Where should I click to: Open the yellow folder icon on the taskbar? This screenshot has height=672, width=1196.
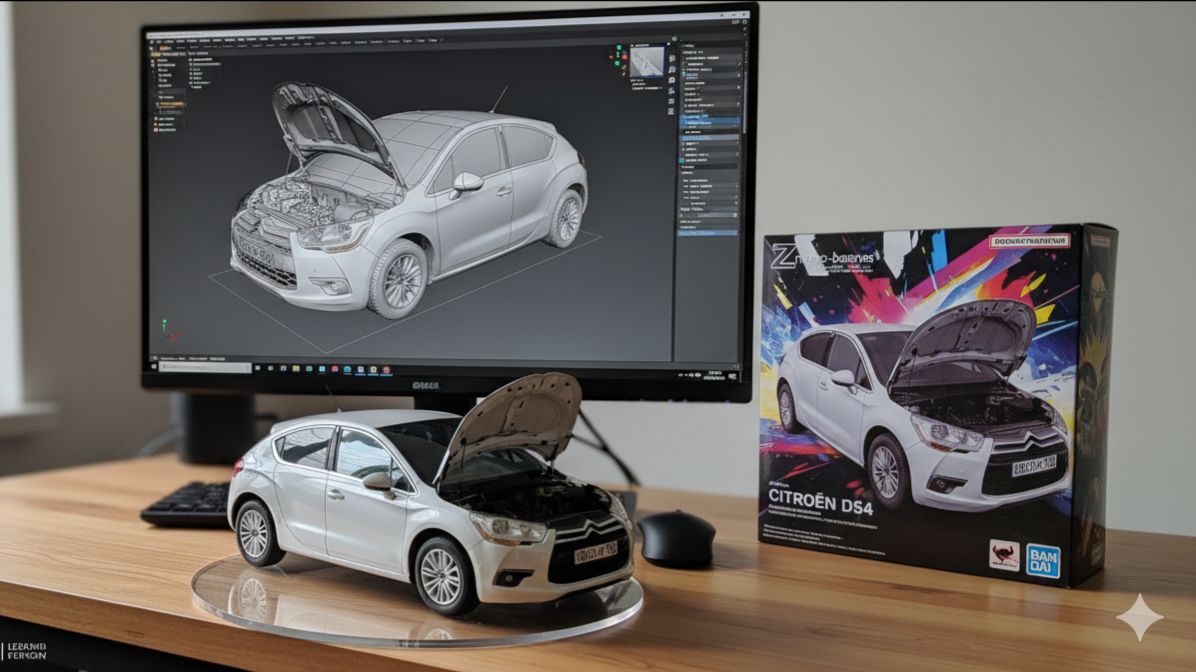pyautogui.click(x=296, y=368)
